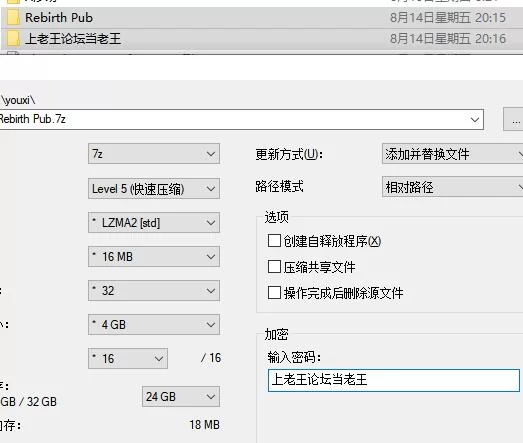Open the 添加并替换文件 update mode dropdown

coord(453,154)
